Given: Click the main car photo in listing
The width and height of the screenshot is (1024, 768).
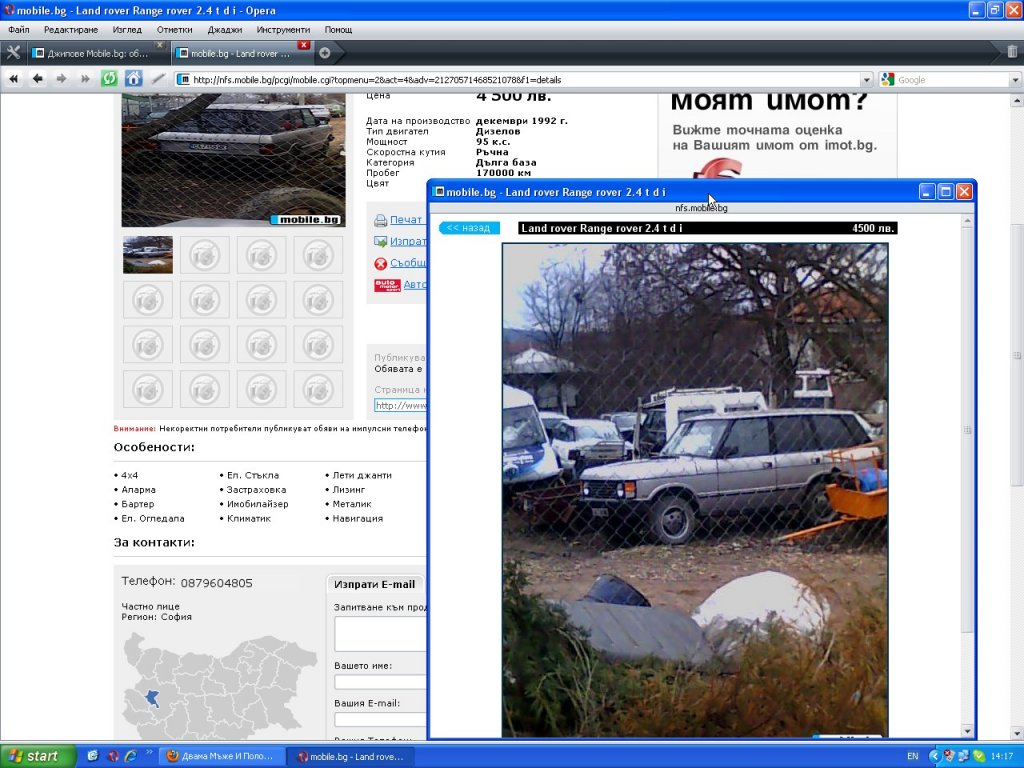Looking at the screenshot, I should coord(233,160).
